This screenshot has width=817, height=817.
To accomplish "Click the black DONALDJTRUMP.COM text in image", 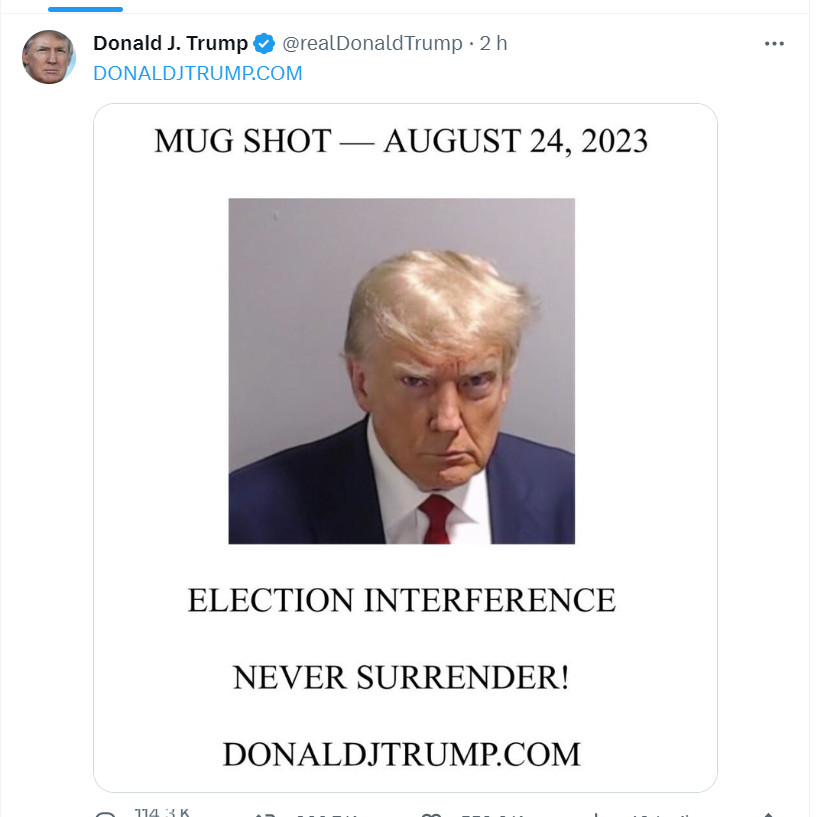I will 401,754.
